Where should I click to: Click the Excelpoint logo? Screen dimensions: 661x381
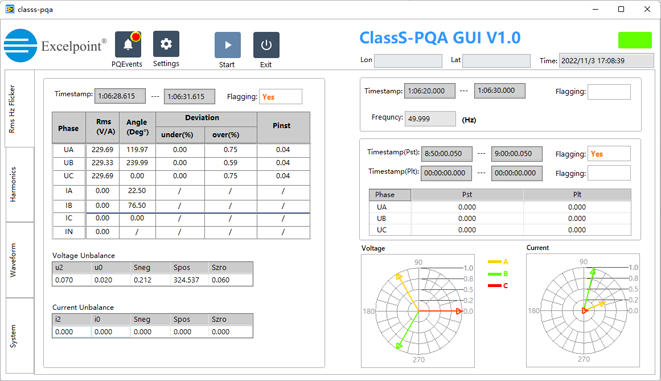[55, 46]
